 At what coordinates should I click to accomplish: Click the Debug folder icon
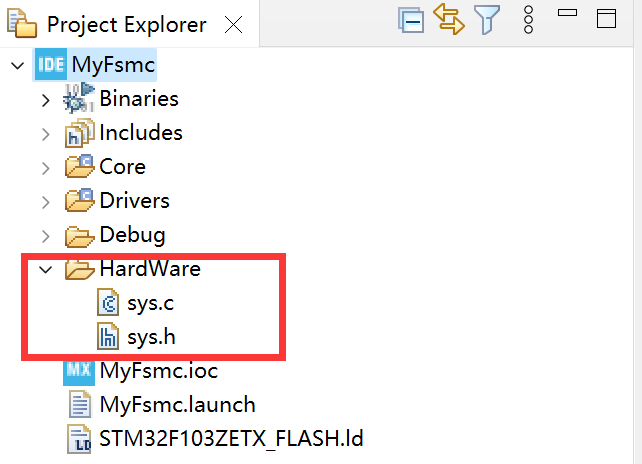pyautogui.click(x=79, y=236)
